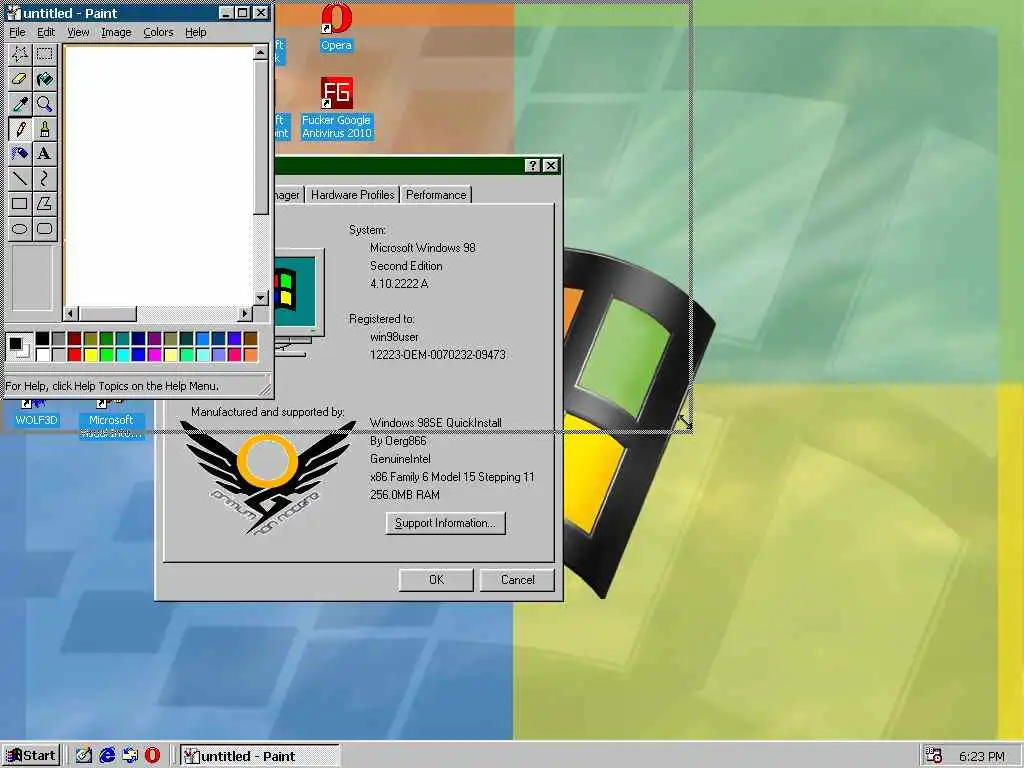
Task: Open Support Information in System Properties
Action: 445,523
